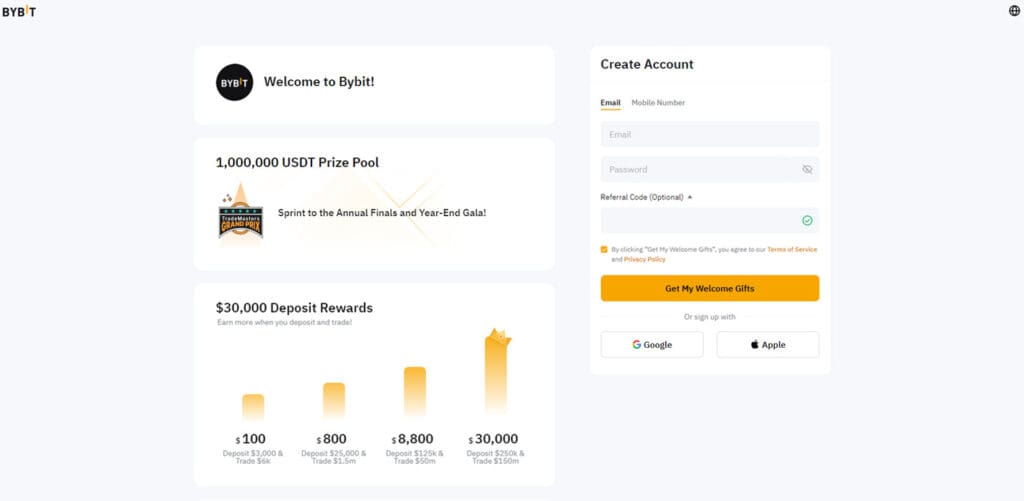The height and width of the screenshot is (501, 1024).
Task: Click "Or sign up with" text
Action: point(710,317)
